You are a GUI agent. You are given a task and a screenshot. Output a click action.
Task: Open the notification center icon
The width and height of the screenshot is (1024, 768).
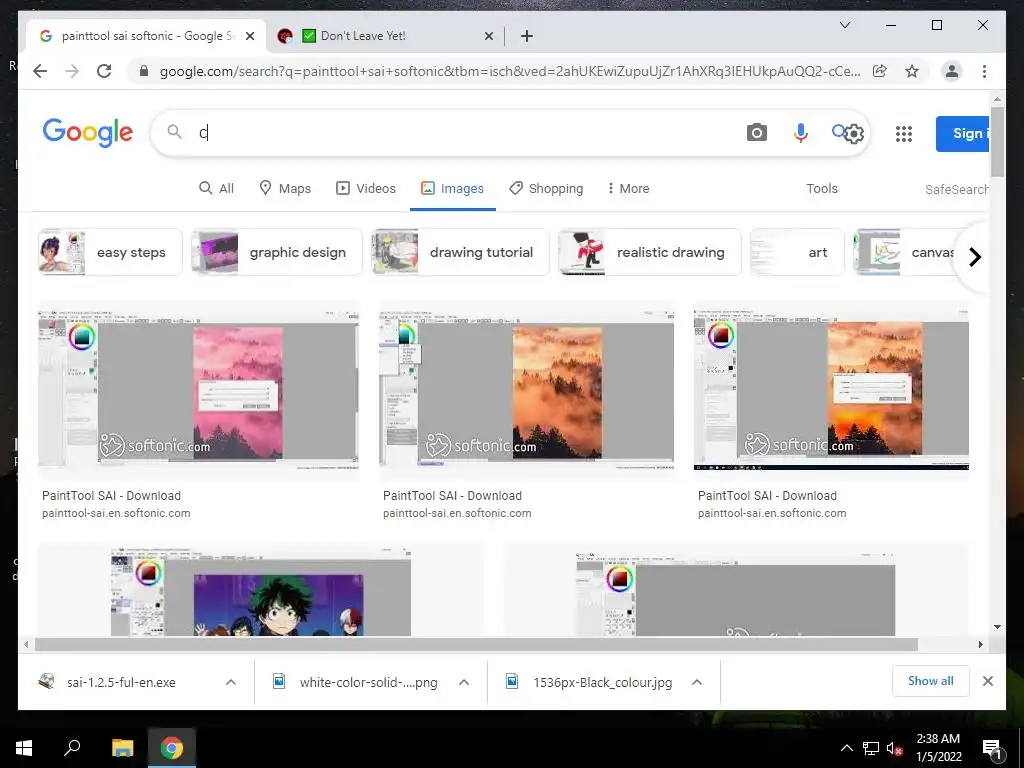point(993,749)
